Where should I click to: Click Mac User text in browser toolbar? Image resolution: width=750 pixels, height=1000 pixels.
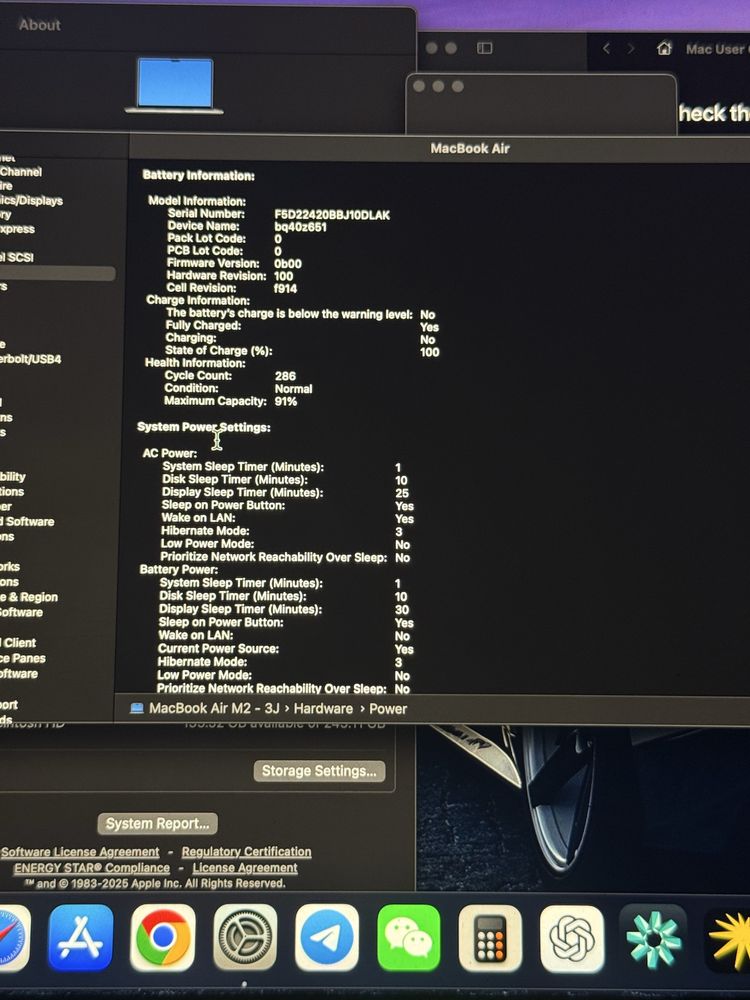coord(716,49)
